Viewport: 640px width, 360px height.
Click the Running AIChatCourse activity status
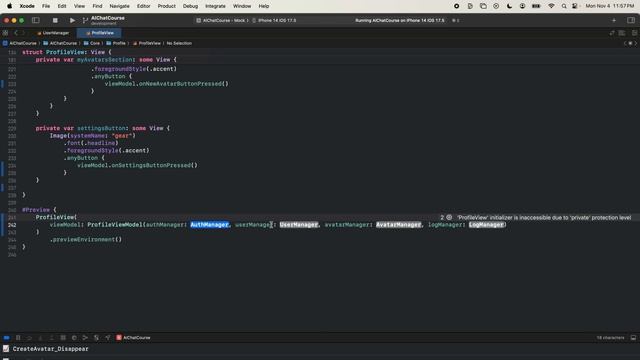click(x=400, y=20)
